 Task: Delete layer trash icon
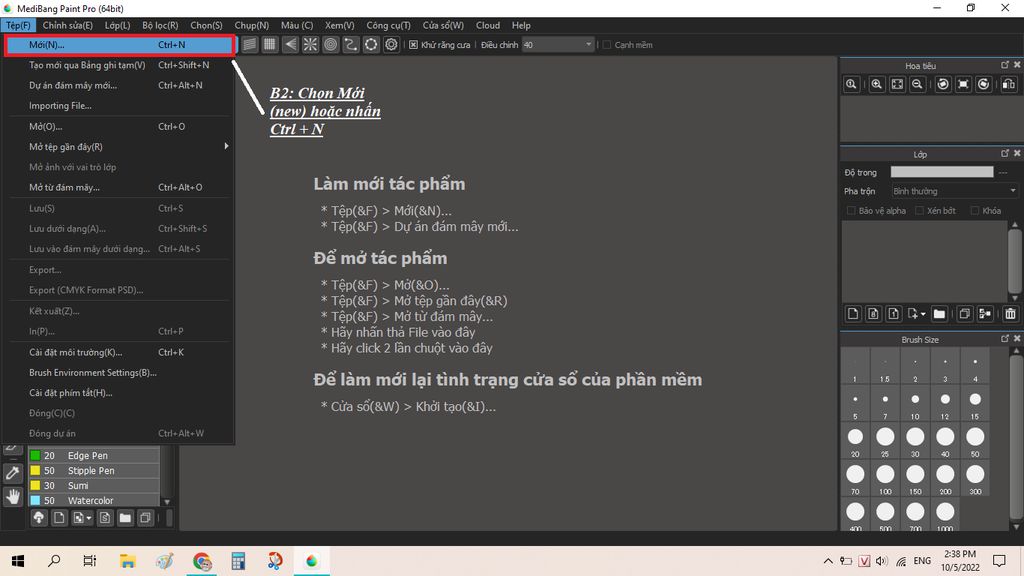[x=1010, y=314]
